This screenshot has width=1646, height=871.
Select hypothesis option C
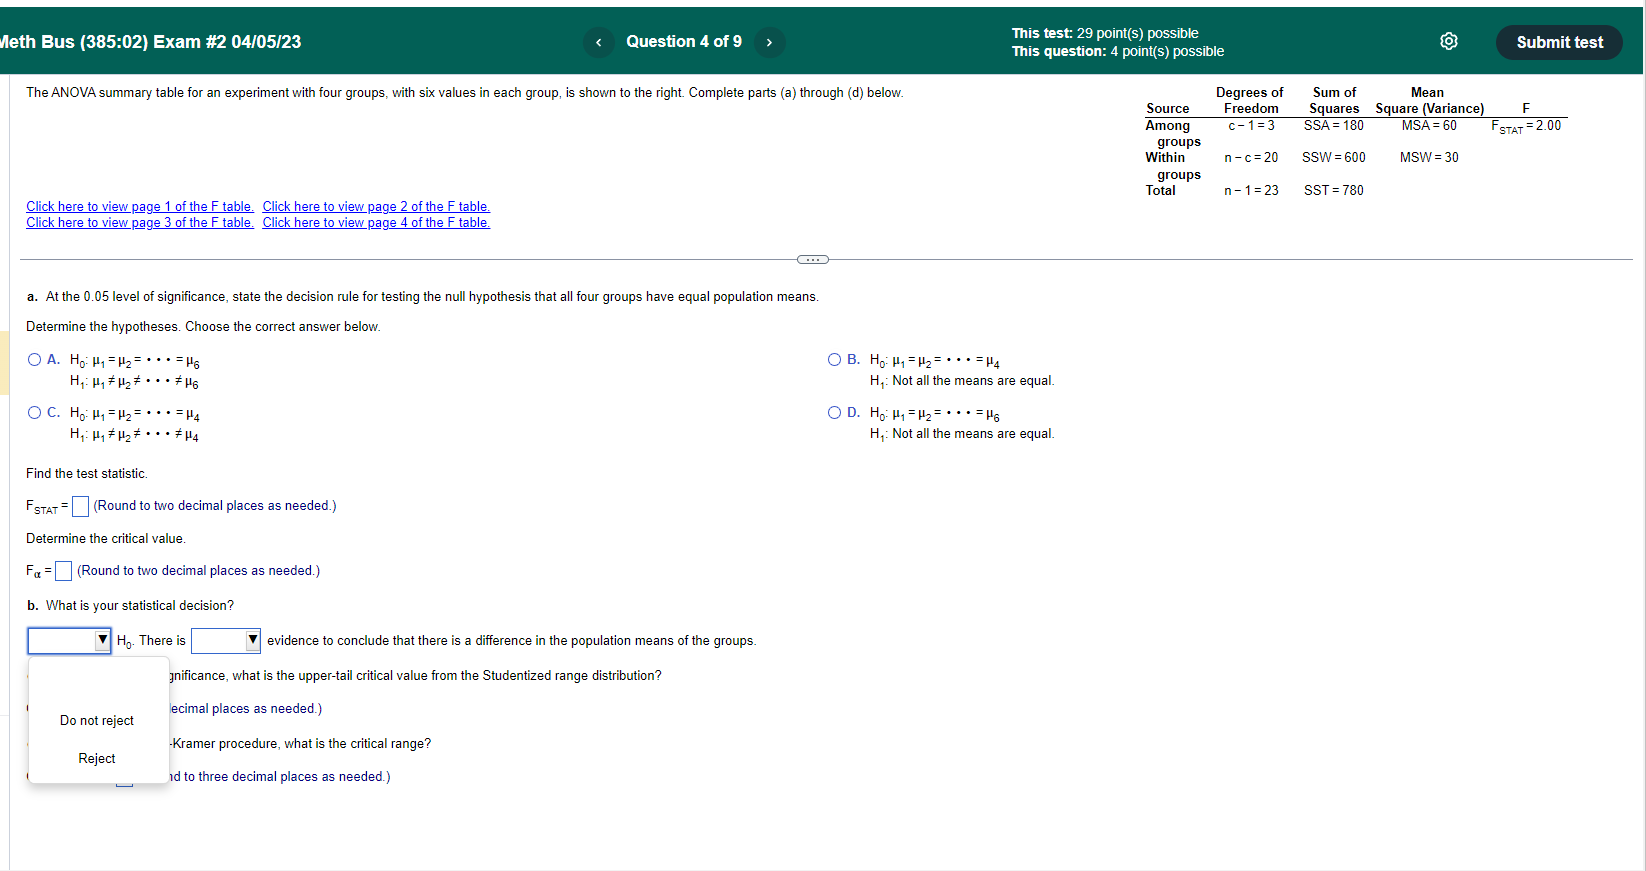point(35,413)
